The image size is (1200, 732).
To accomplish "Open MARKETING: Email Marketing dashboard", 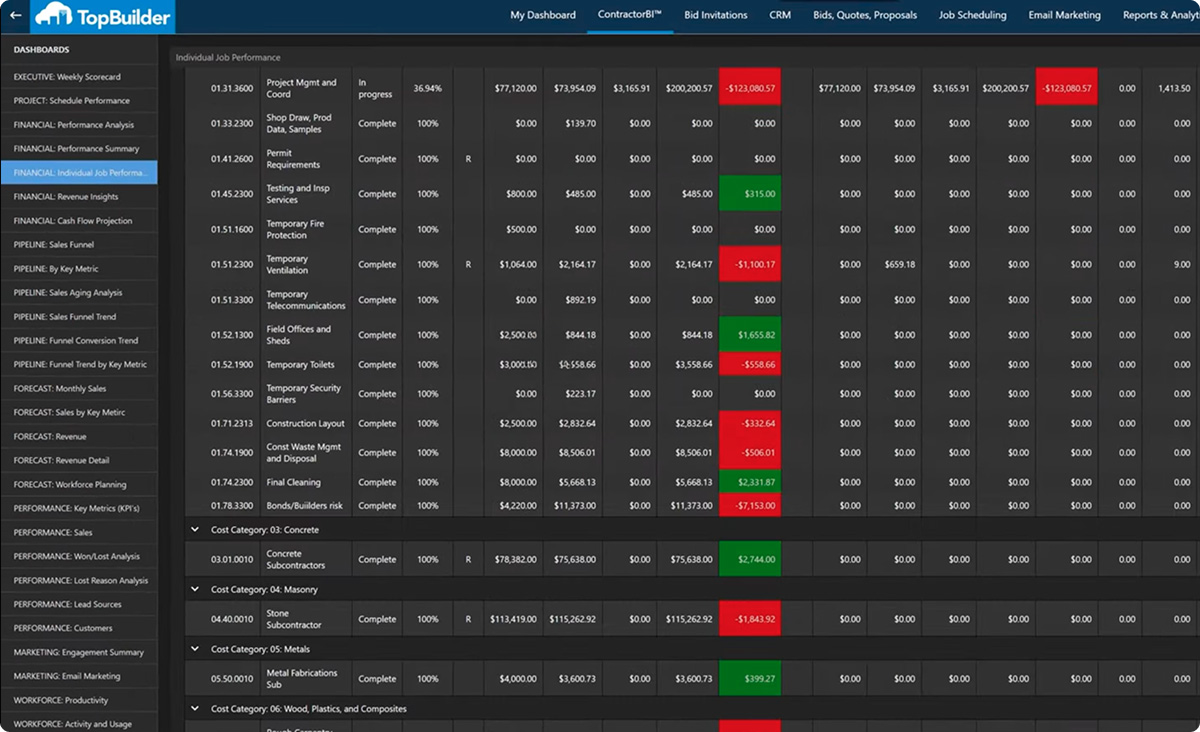I will pyautogui.click(x=79, y=677).
